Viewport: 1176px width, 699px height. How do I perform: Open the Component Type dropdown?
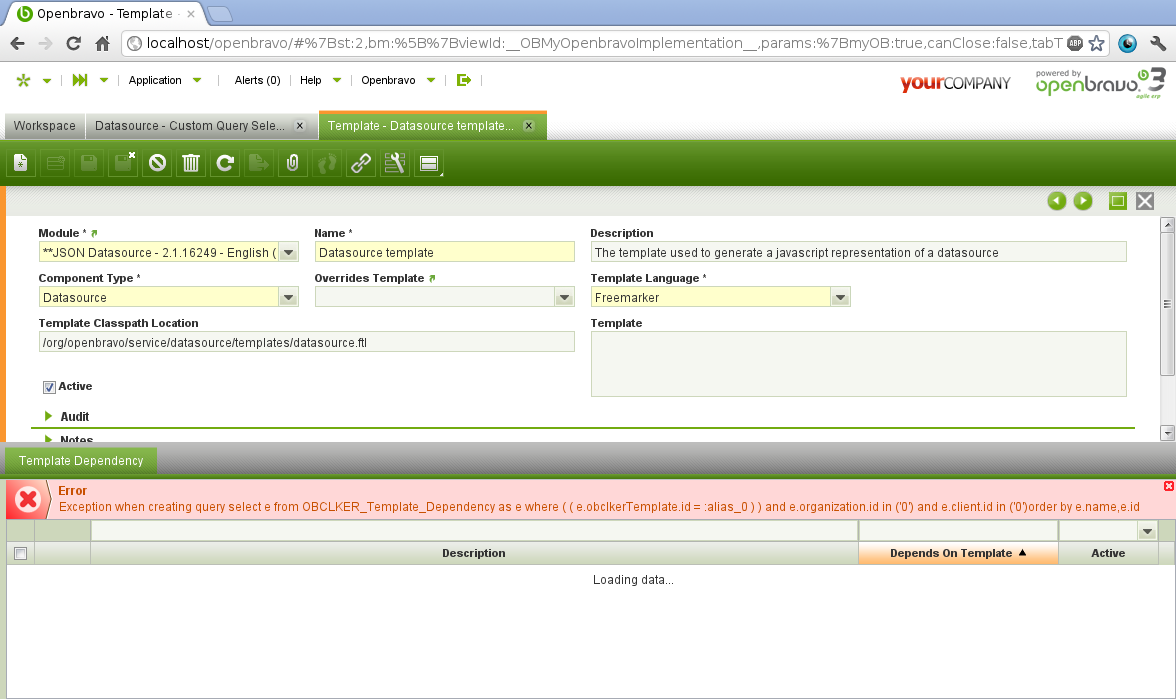pyautogui.click(x=288, y=297)
